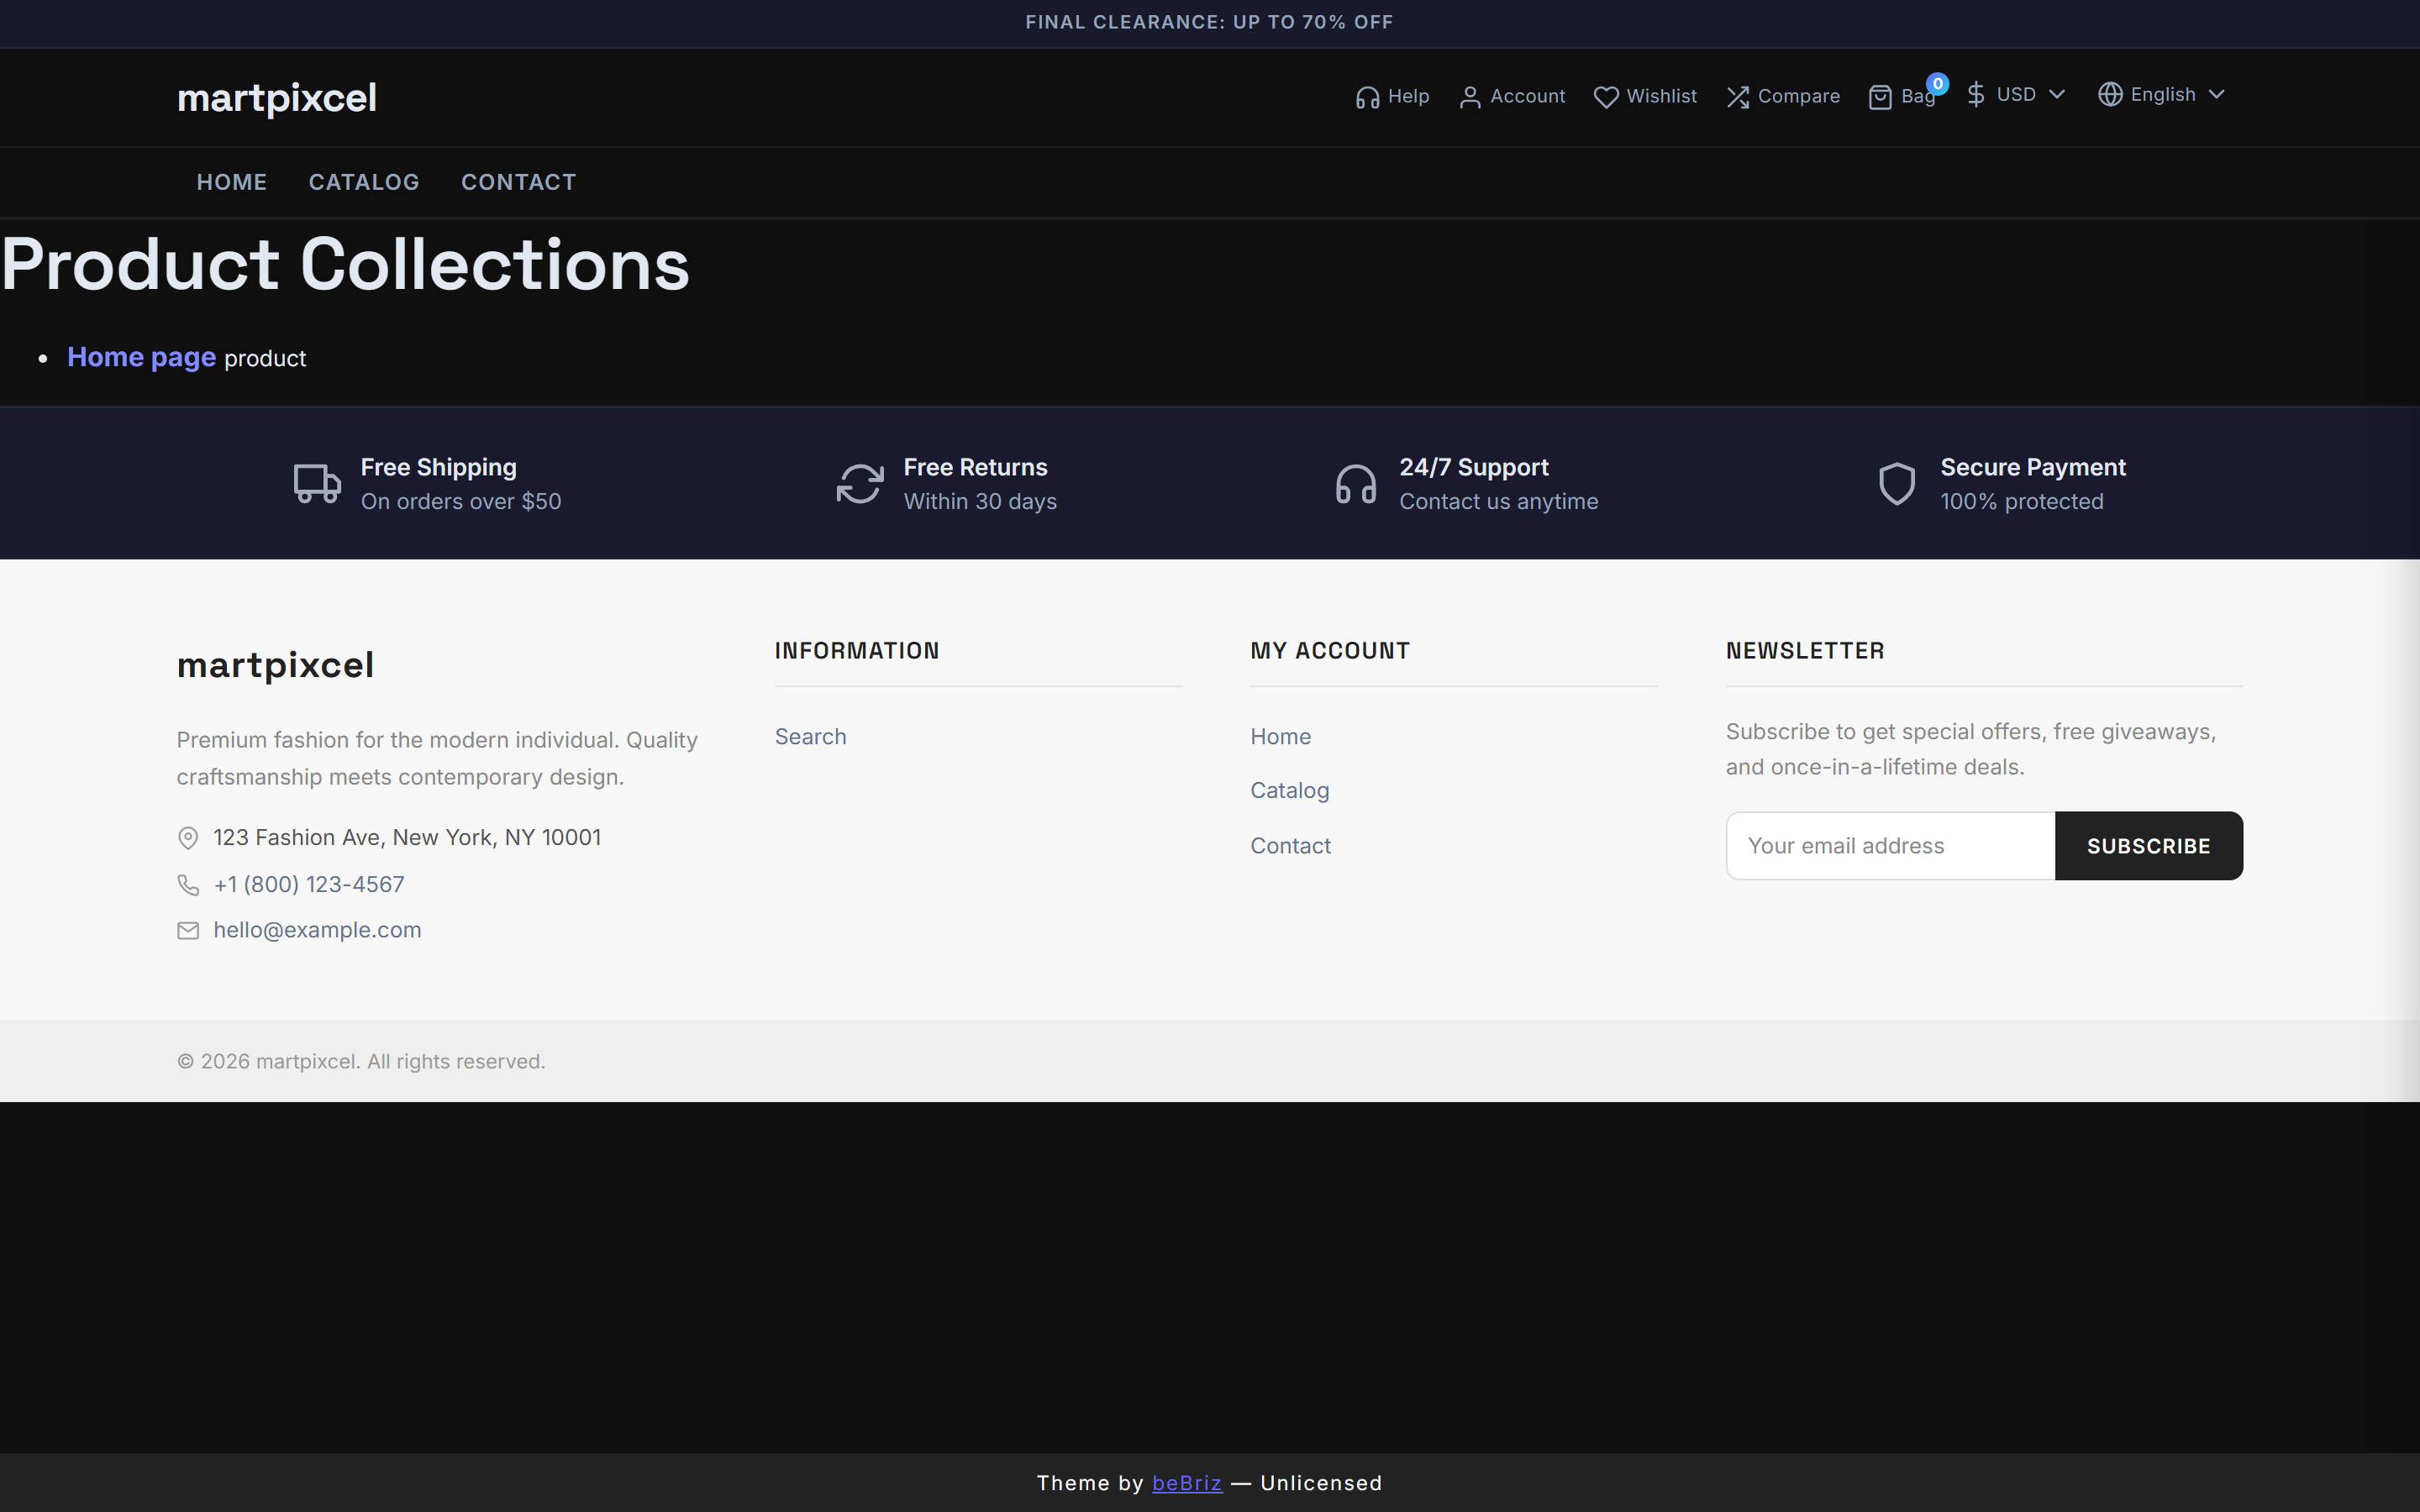This screenshot has height=1512, width=2420.
Task: Click the envelope icon beside hello@example.com
Action: [x=188, y=930]
